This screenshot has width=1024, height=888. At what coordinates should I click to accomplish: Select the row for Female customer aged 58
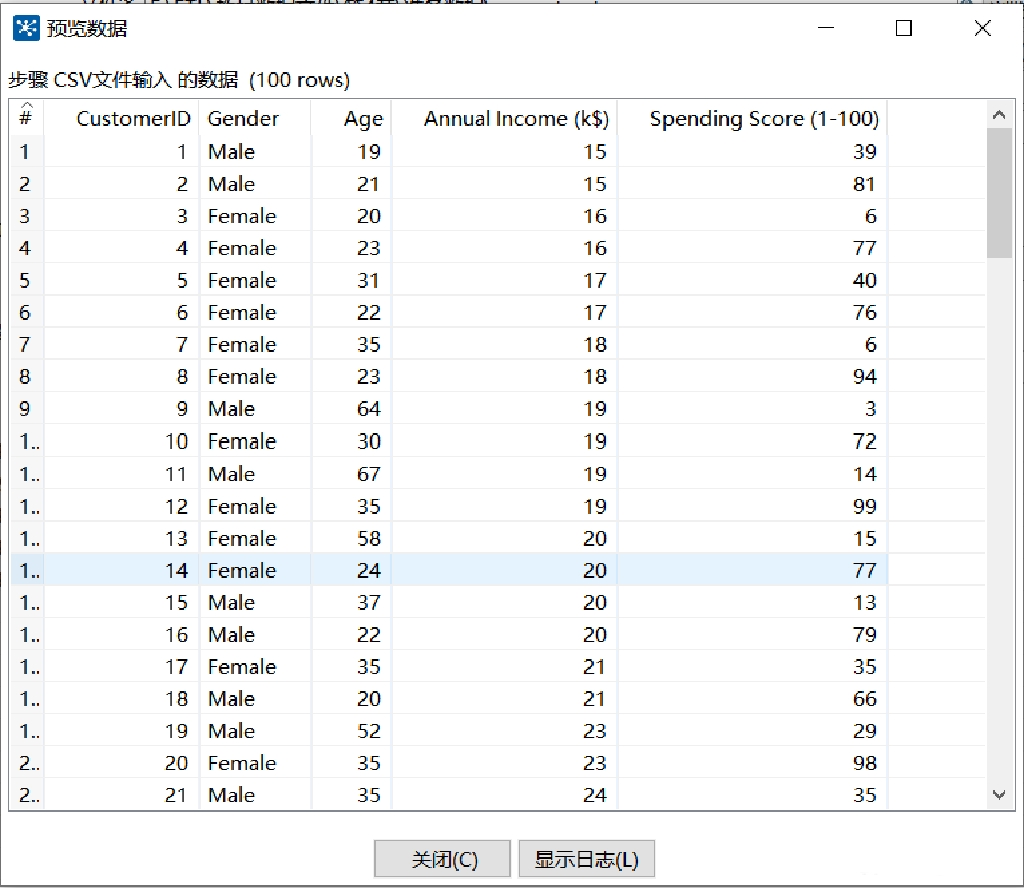tap(400, 538)
